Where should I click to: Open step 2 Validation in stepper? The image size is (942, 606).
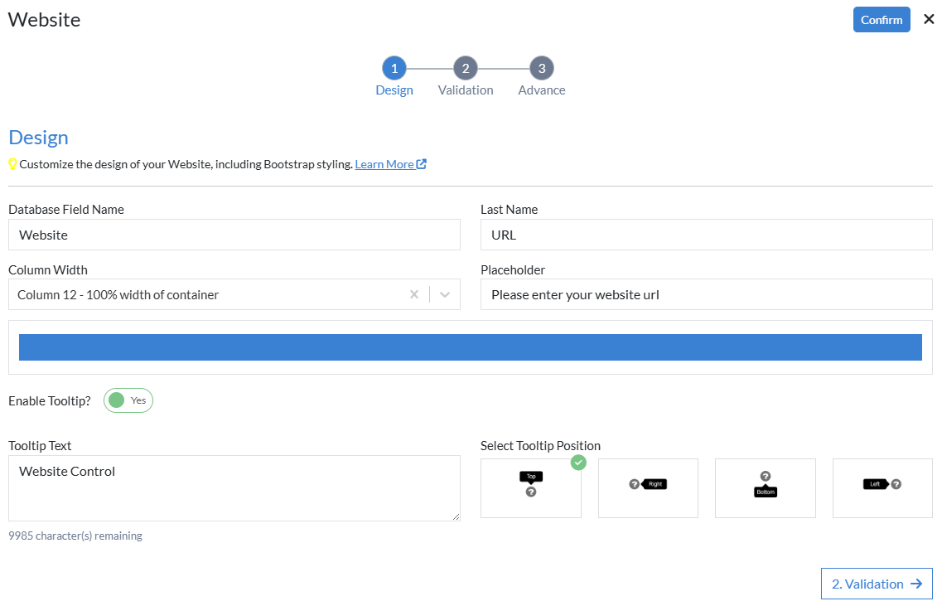465,68
